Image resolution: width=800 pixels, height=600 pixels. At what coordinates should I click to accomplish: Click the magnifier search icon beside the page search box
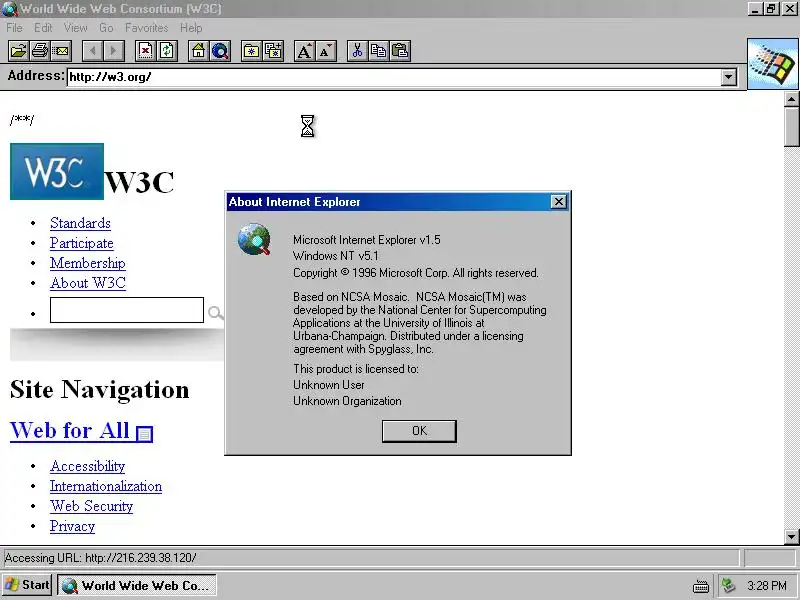(x=215, y=312)
